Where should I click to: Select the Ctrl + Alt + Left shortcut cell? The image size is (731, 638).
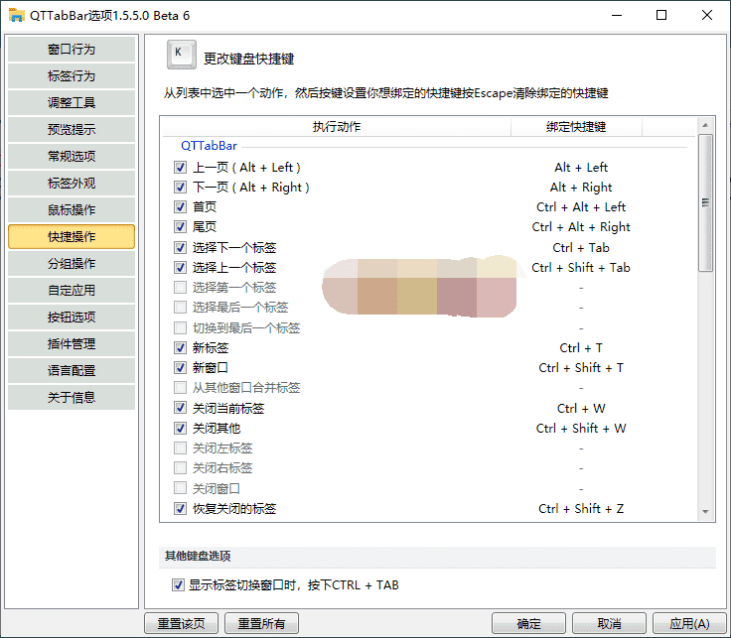(x=581, y=207)
